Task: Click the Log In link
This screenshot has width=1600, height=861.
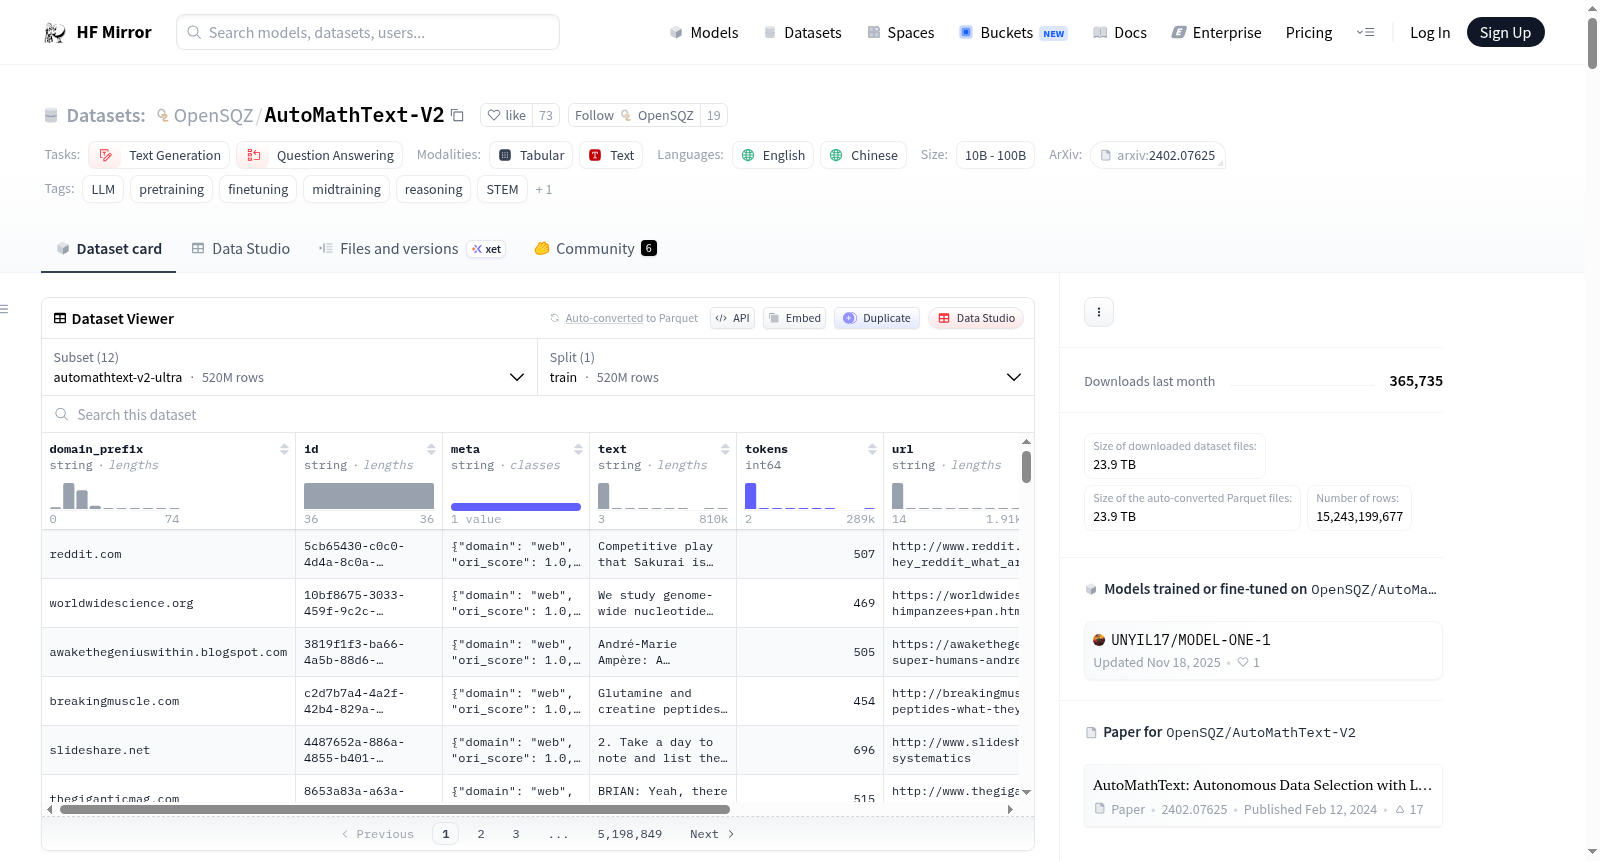Action: (x=1430, y=33)
